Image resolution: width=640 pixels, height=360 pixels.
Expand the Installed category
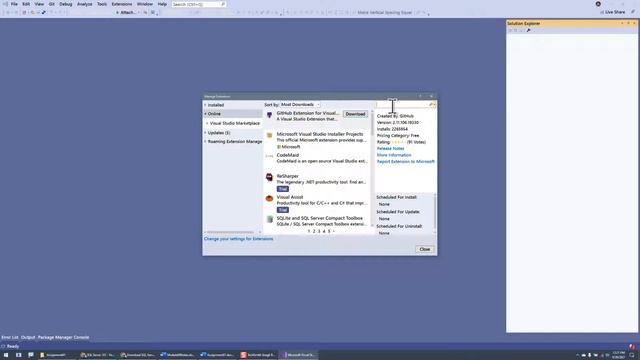click(205, 105)
